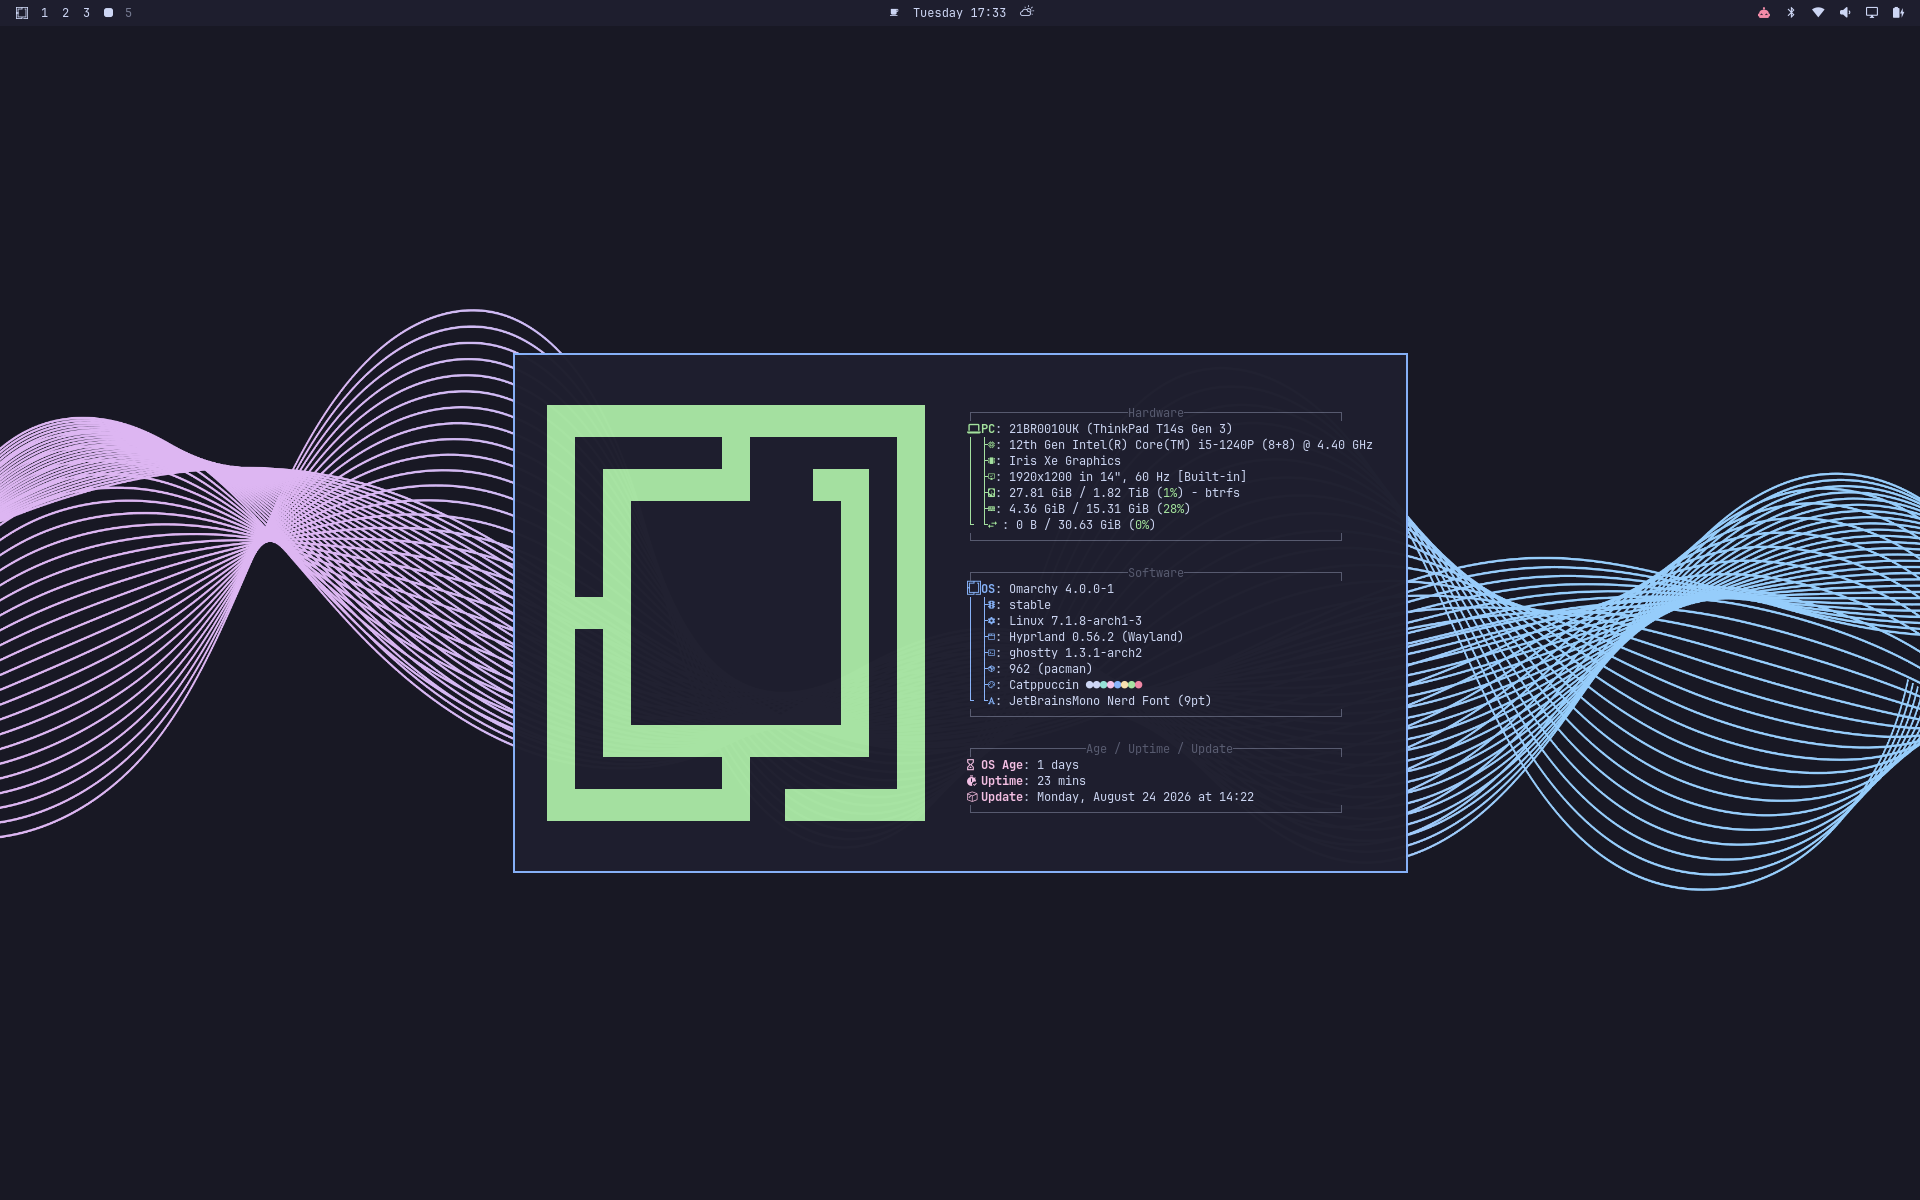
Task: Open the weather icon beside the clock
Action: (x=1027, y=12)
